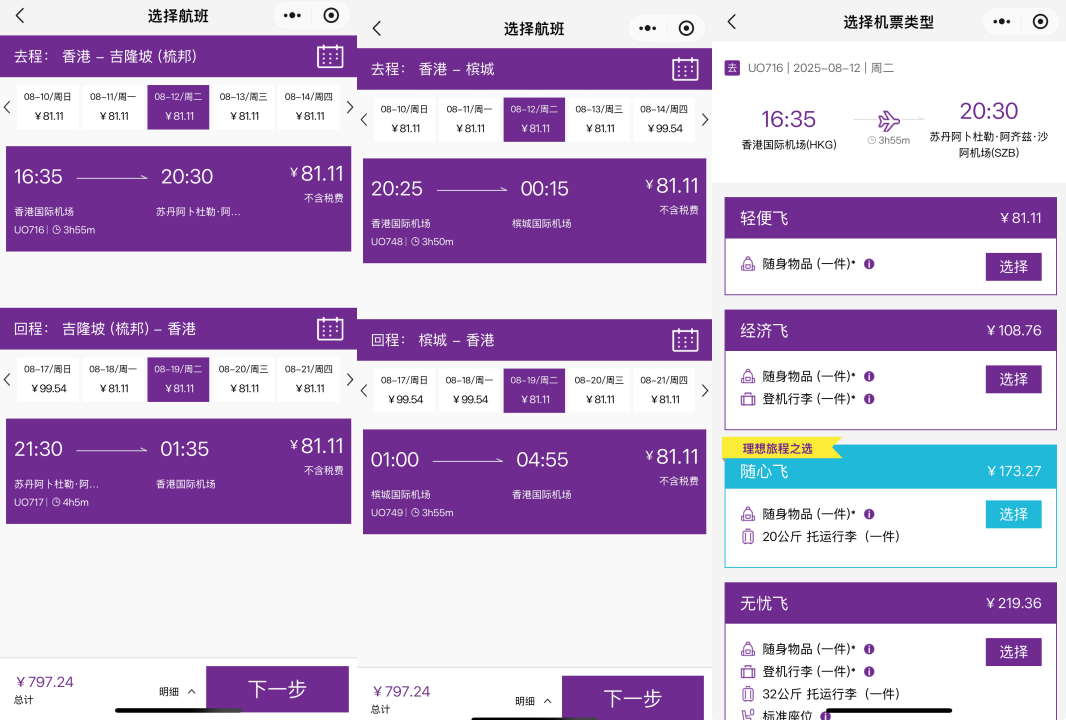Choose the 随心飞 fare with 选择

tap(1014, 515)
